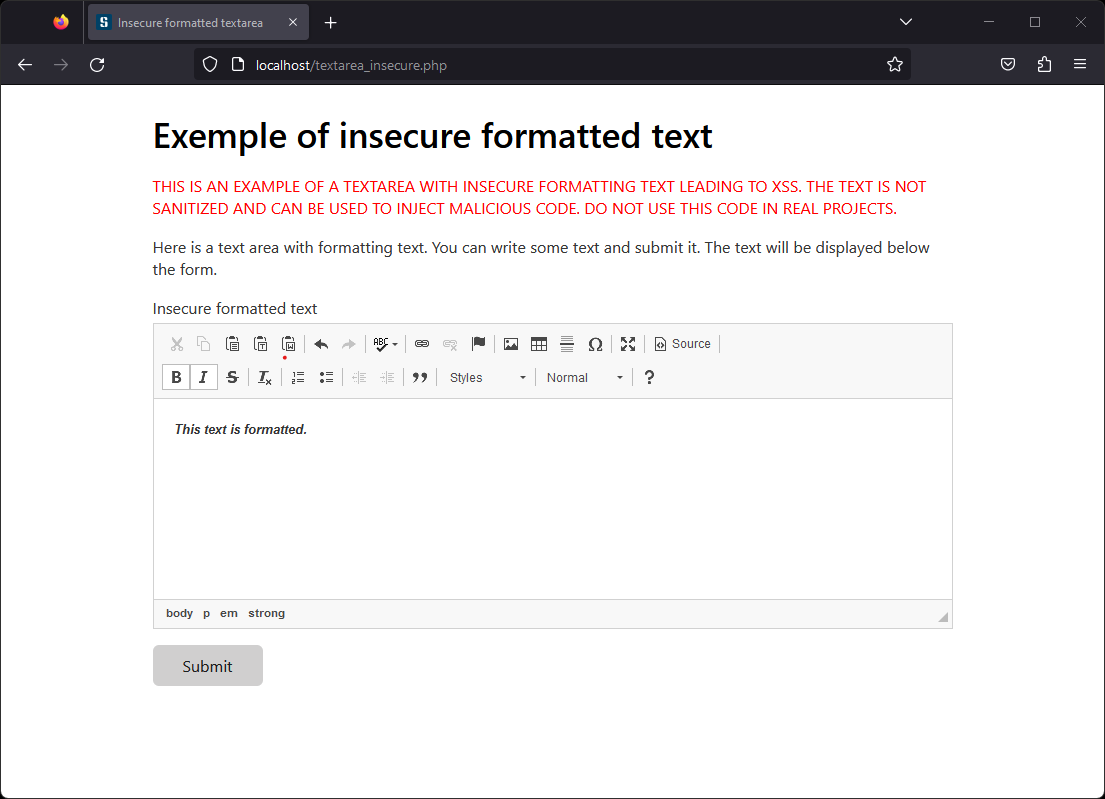Undo the last edit

321,344
